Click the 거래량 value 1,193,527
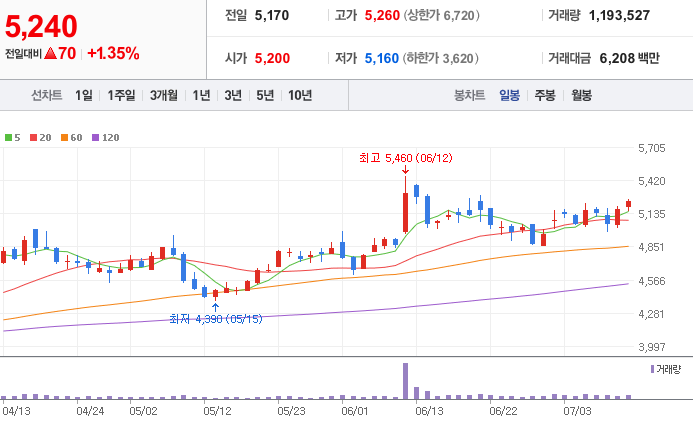693x435 pixels. click(x=619, y=15)
